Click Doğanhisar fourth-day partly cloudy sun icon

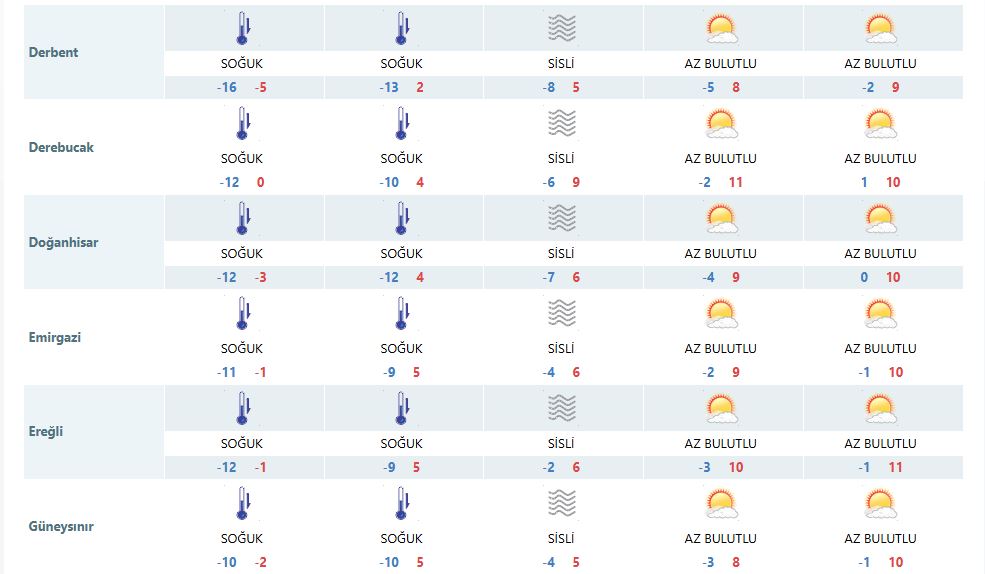point(721,218)
